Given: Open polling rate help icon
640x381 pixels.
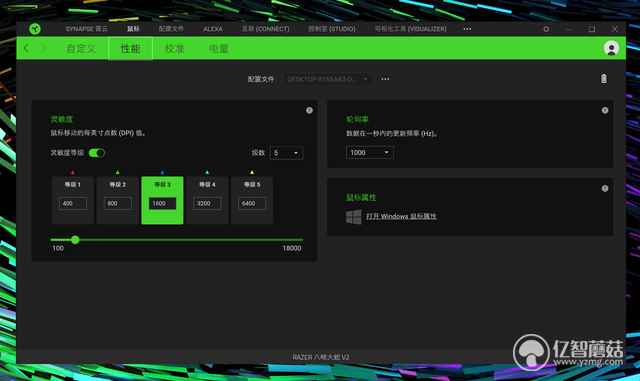Looking at the screenshot, I should click(605, 110).
